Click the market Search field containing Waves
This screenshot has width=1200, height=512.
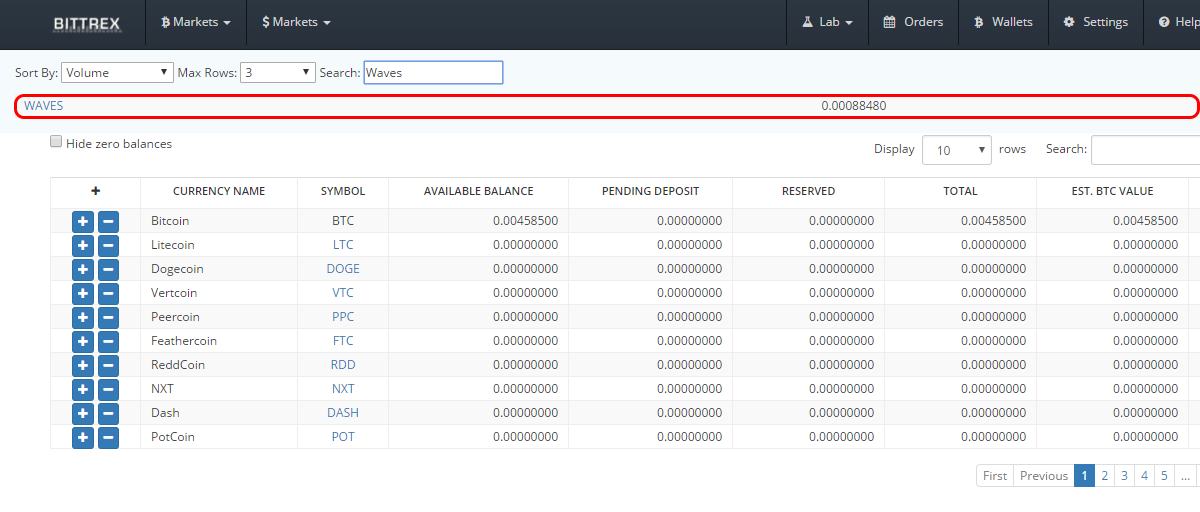(433, 72)
